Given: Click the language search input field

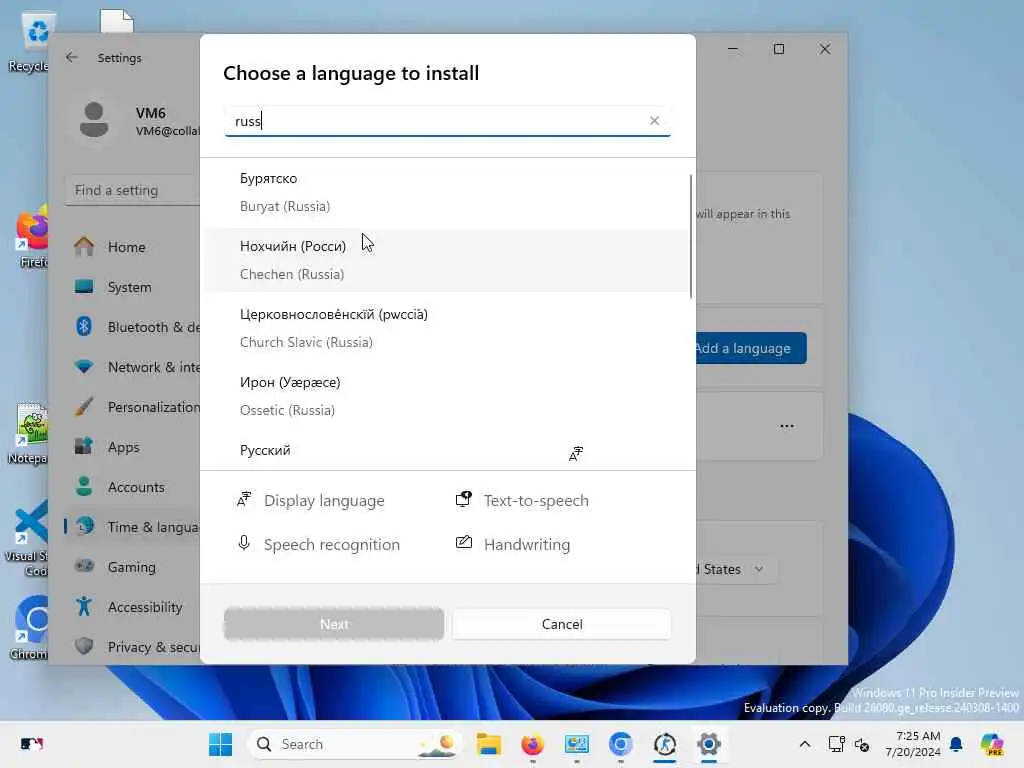Looking at the screenshot, I should tap(447, 121).
